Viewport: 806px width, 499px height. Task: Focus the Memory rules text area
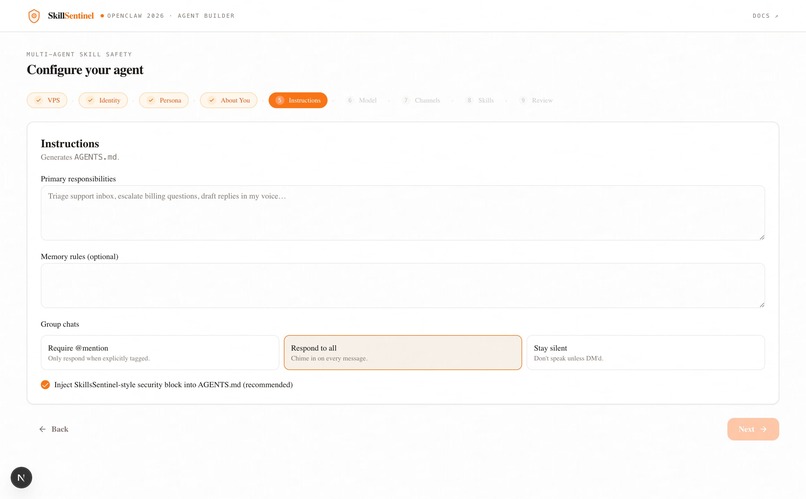(x=403, y=286)
